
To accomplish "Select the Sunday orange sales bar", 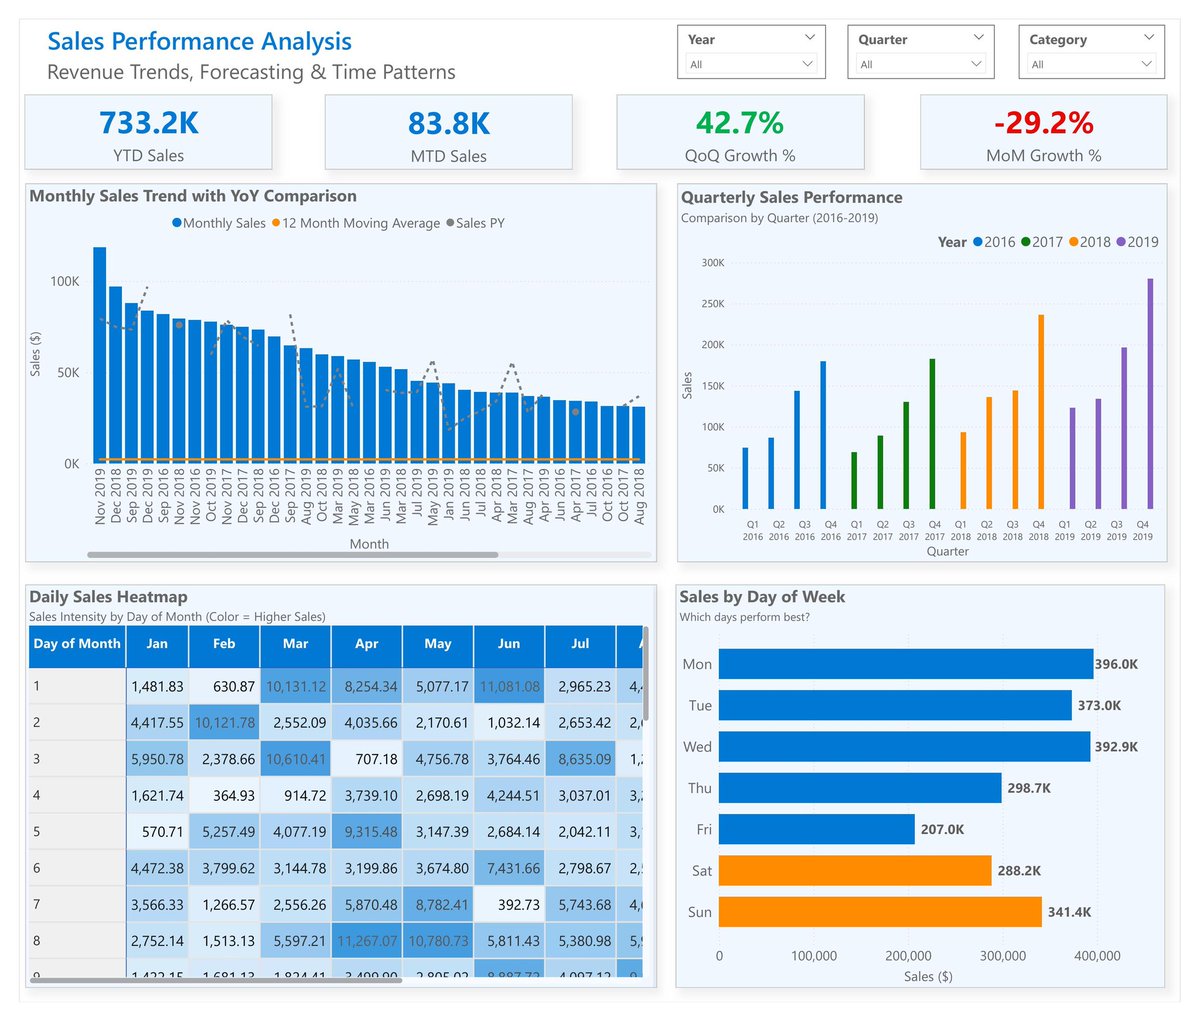I will 880,912.
